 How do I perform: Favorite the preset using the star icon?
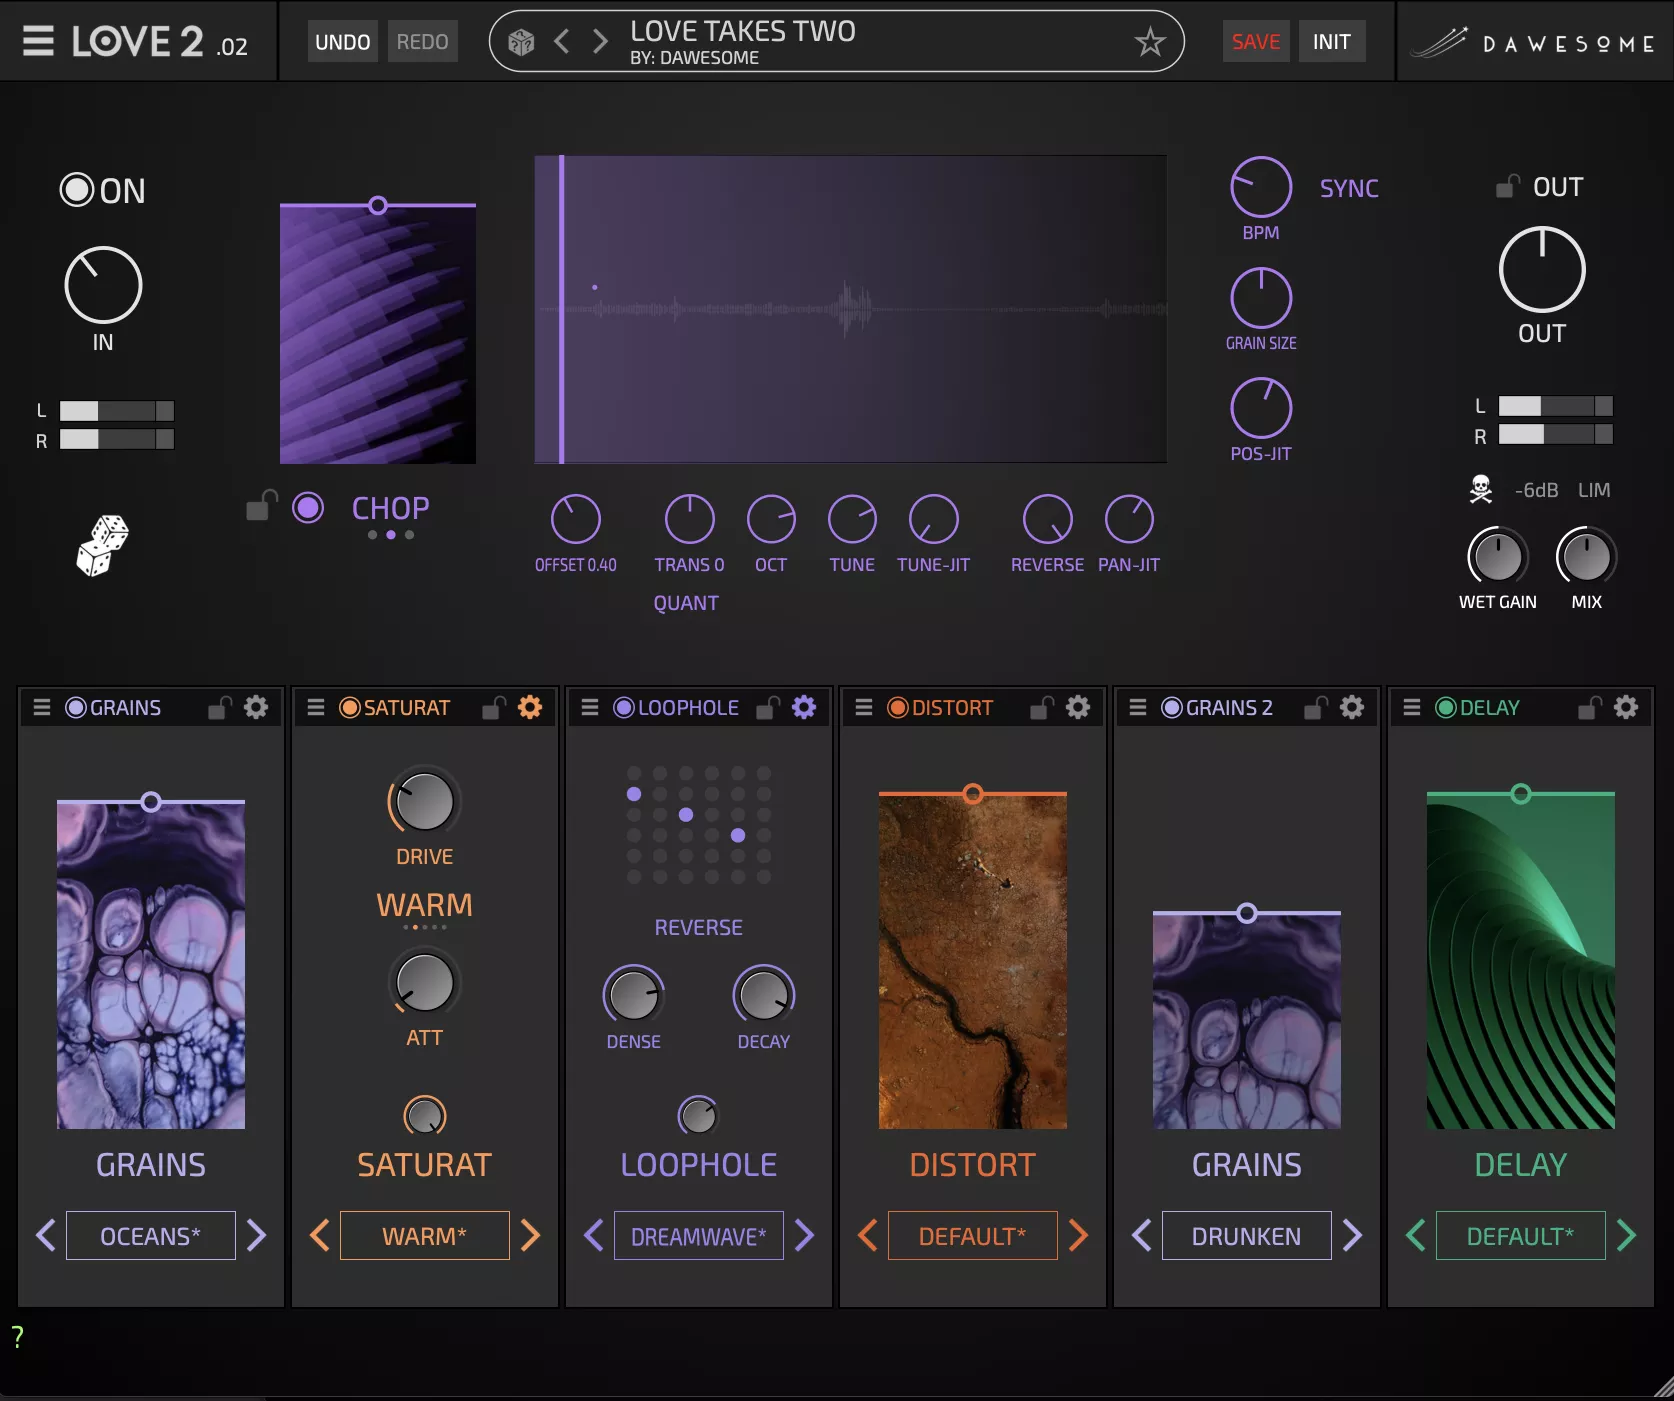(x=1150, y=41)
